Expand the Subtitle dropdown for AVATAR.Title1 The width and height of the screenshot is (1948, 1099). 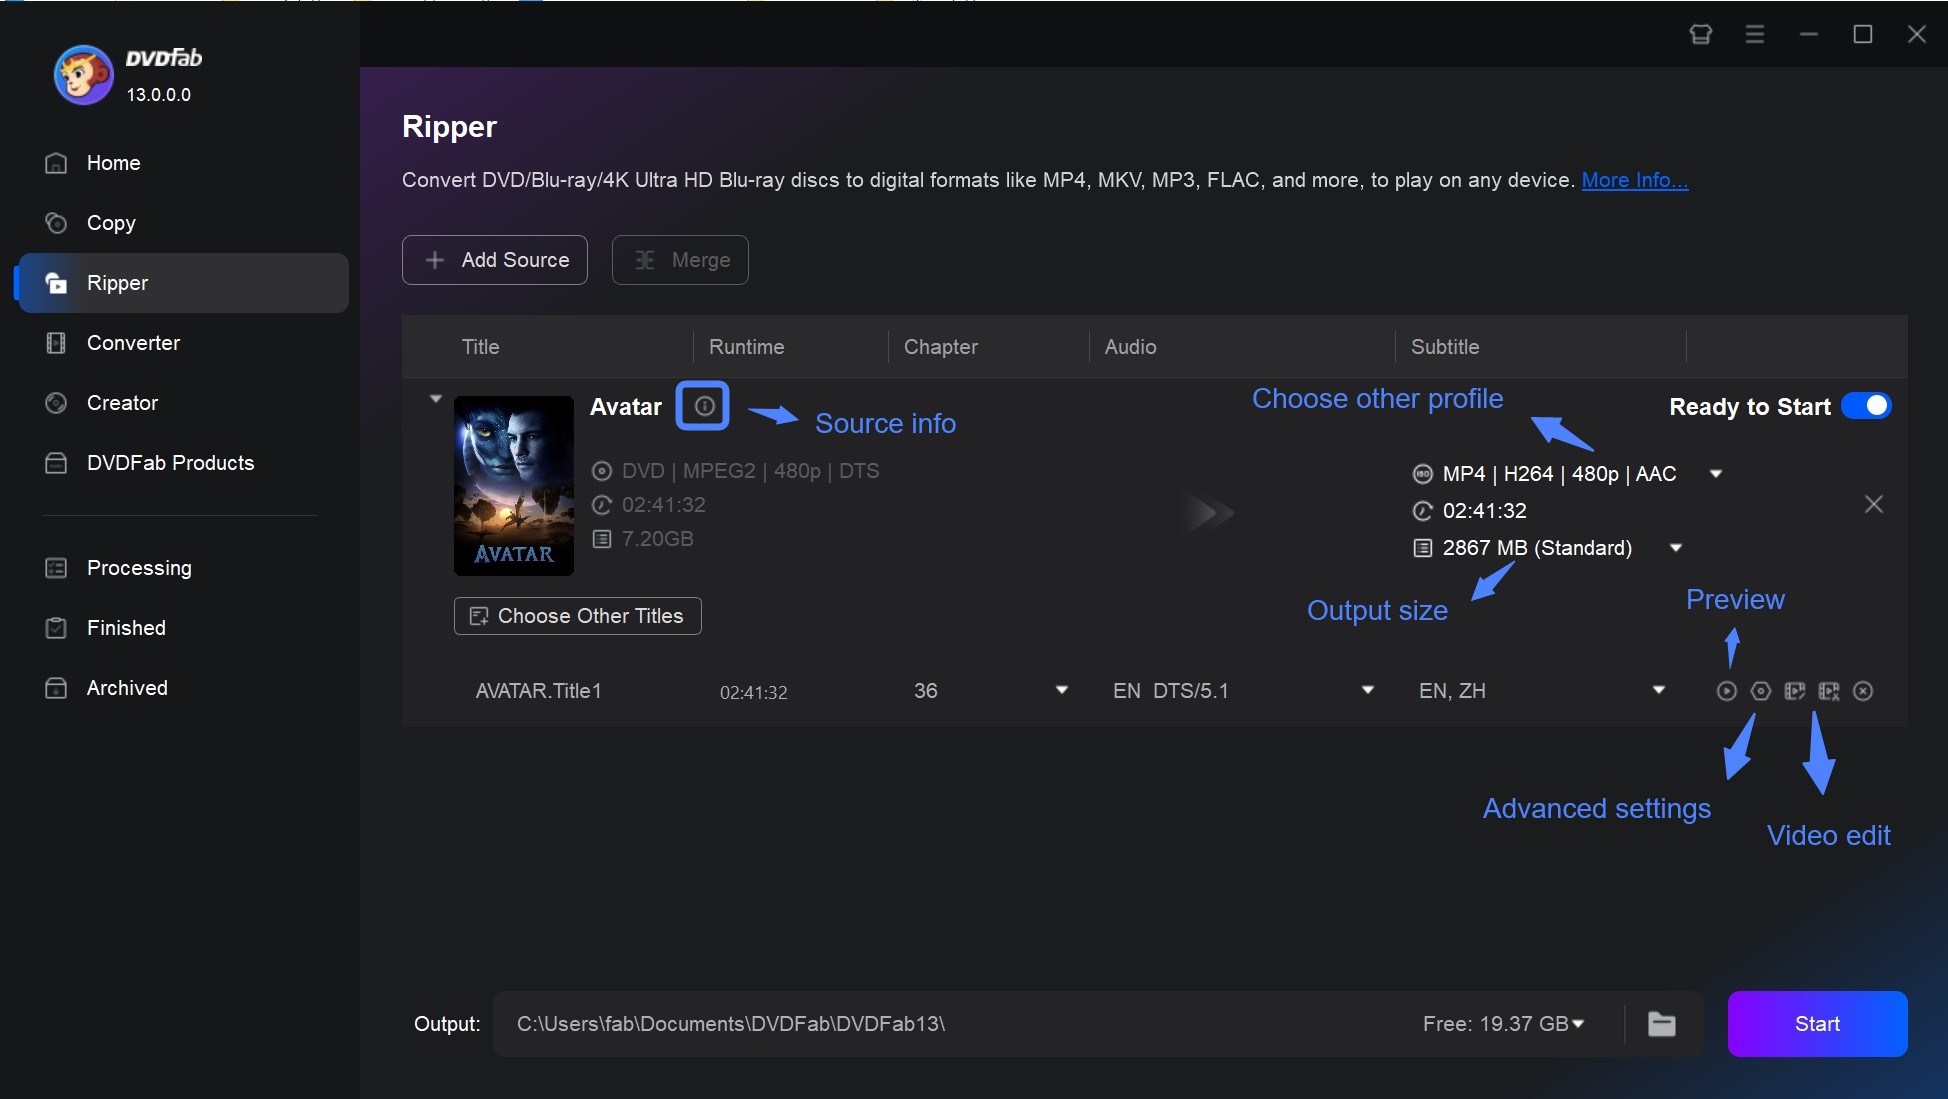pos(1660,689)
